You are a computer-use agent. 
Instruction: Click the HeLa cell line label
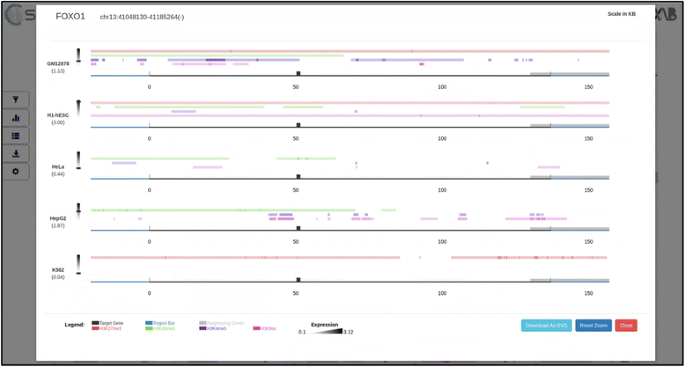click(58, 166)
